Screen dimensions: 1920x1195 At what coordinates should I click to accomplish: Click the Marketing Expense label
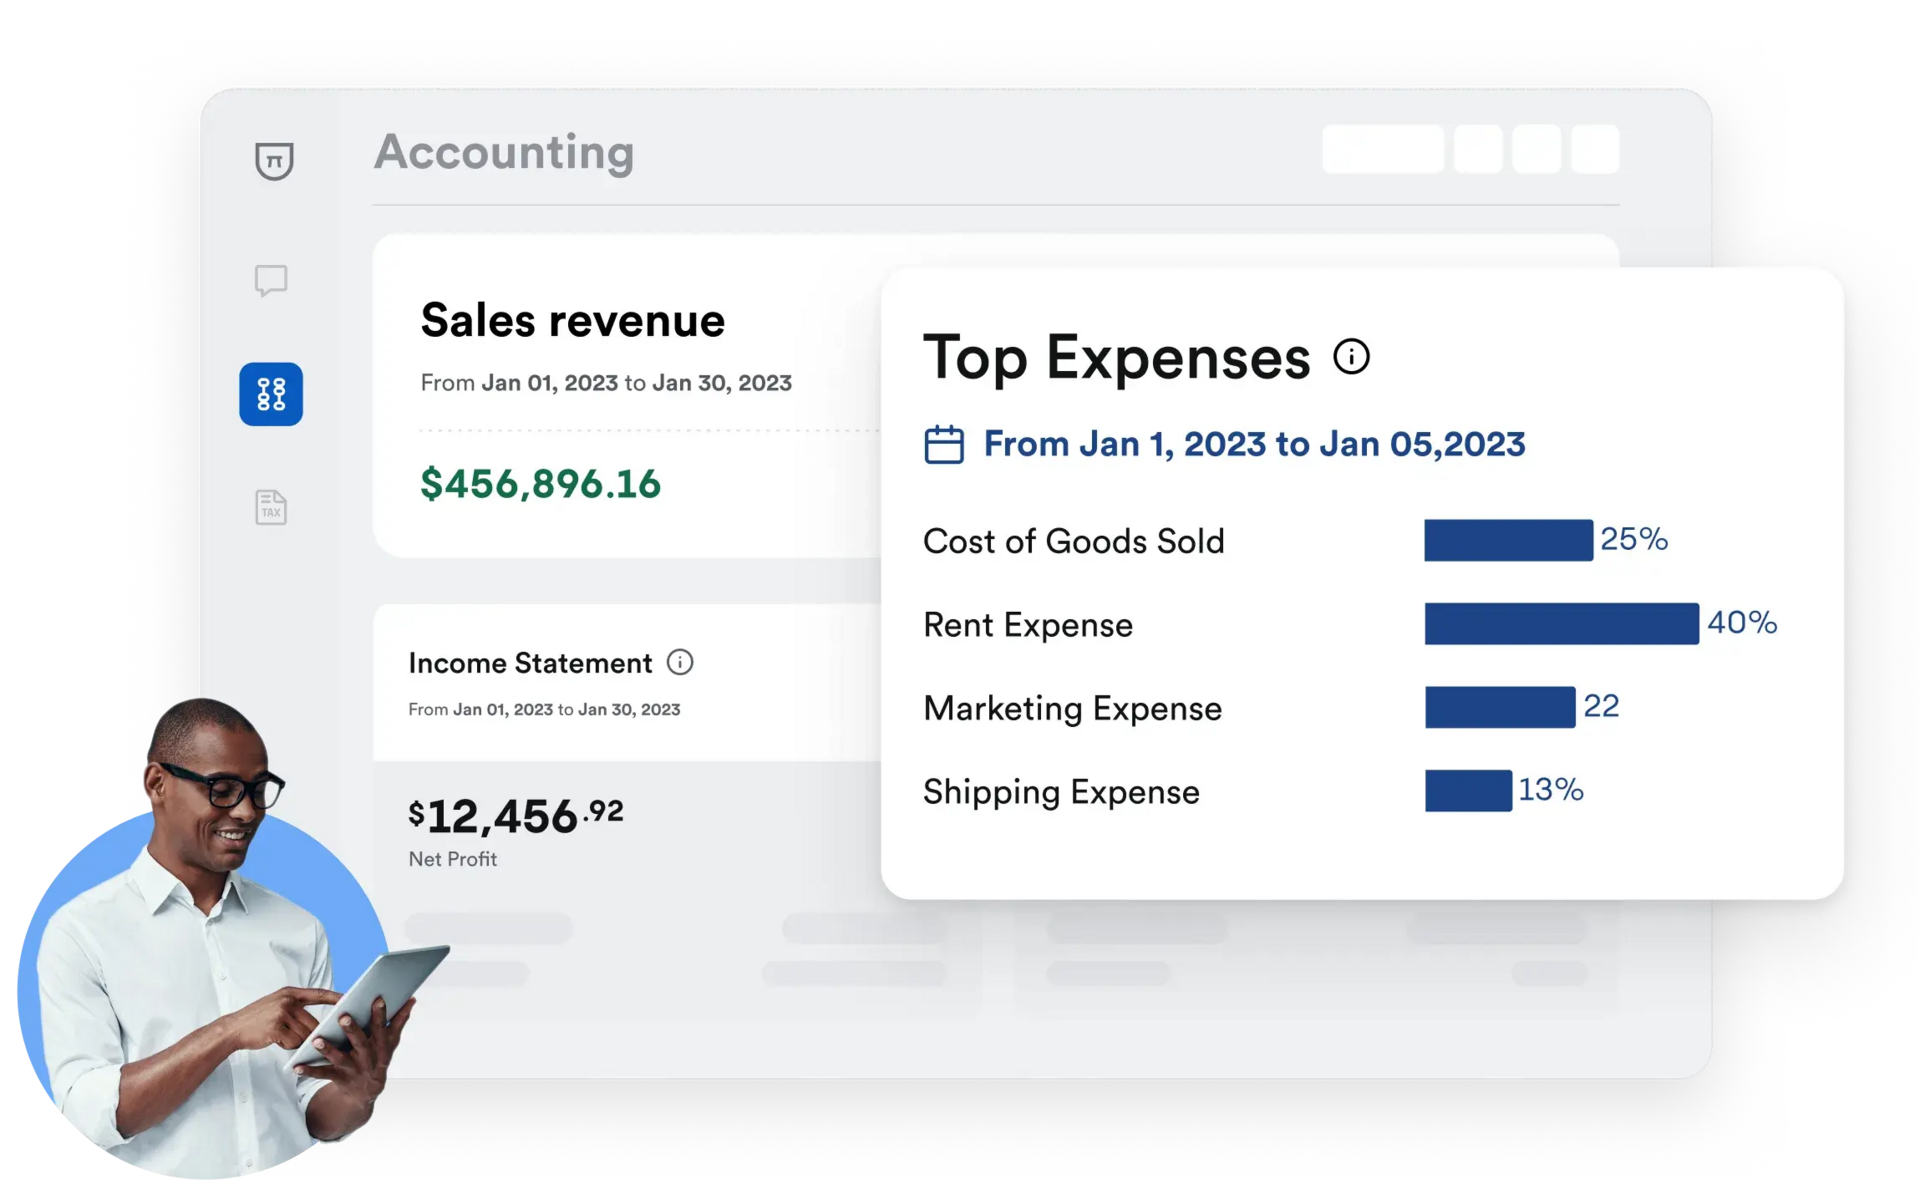tap(1072, 709)
